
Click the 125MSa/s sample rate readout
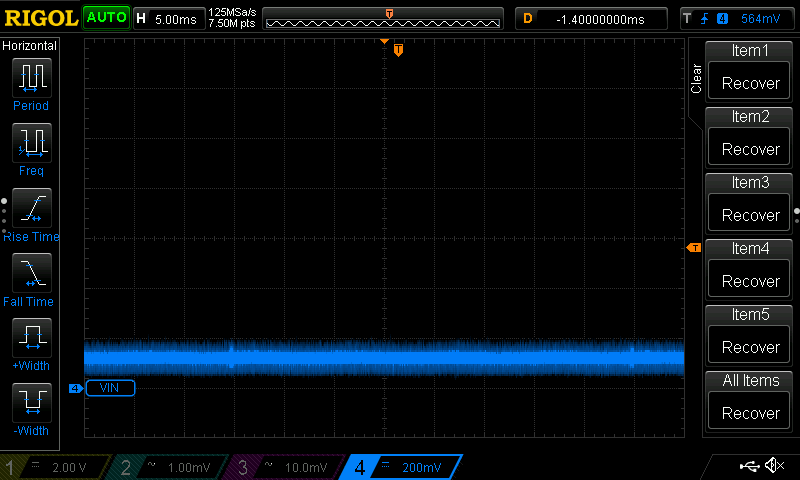232,13
